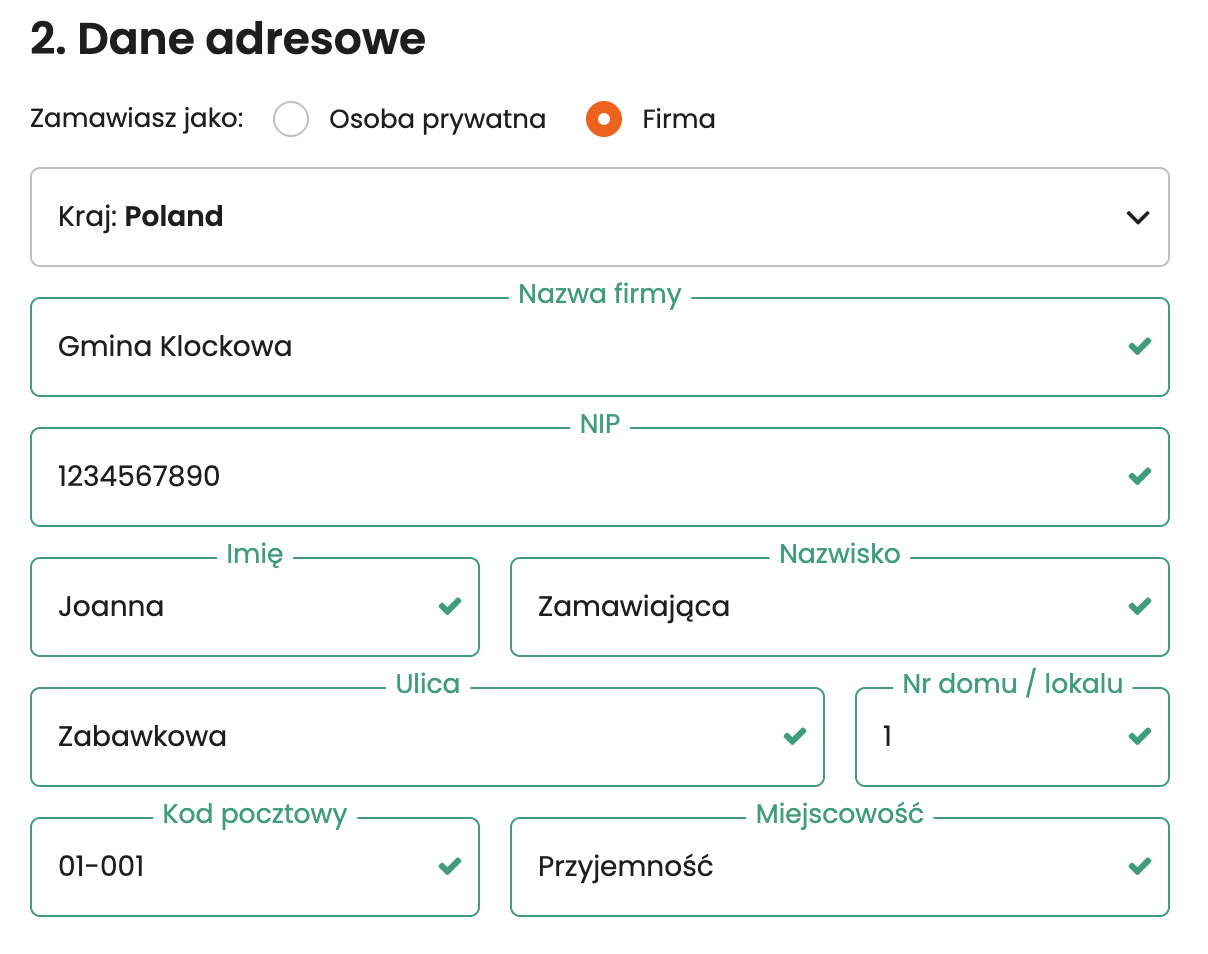Viewport: 1208px width, 954px height.
Task: Click the checkmark in Miejscowość field
Action: (1139, 866)
